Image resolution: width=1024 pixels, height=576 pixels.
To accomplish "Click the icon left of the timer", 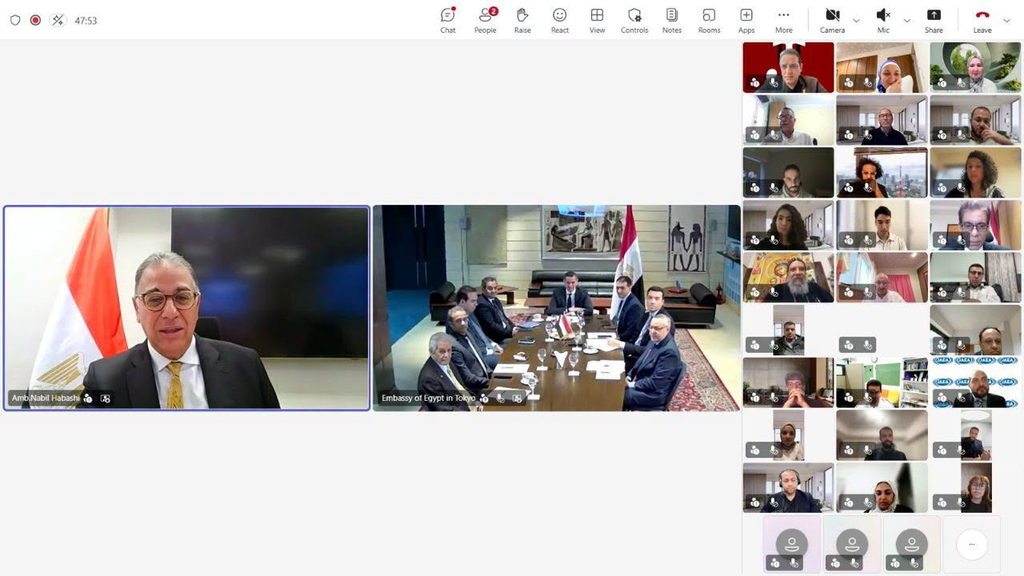I will (57, 20).
